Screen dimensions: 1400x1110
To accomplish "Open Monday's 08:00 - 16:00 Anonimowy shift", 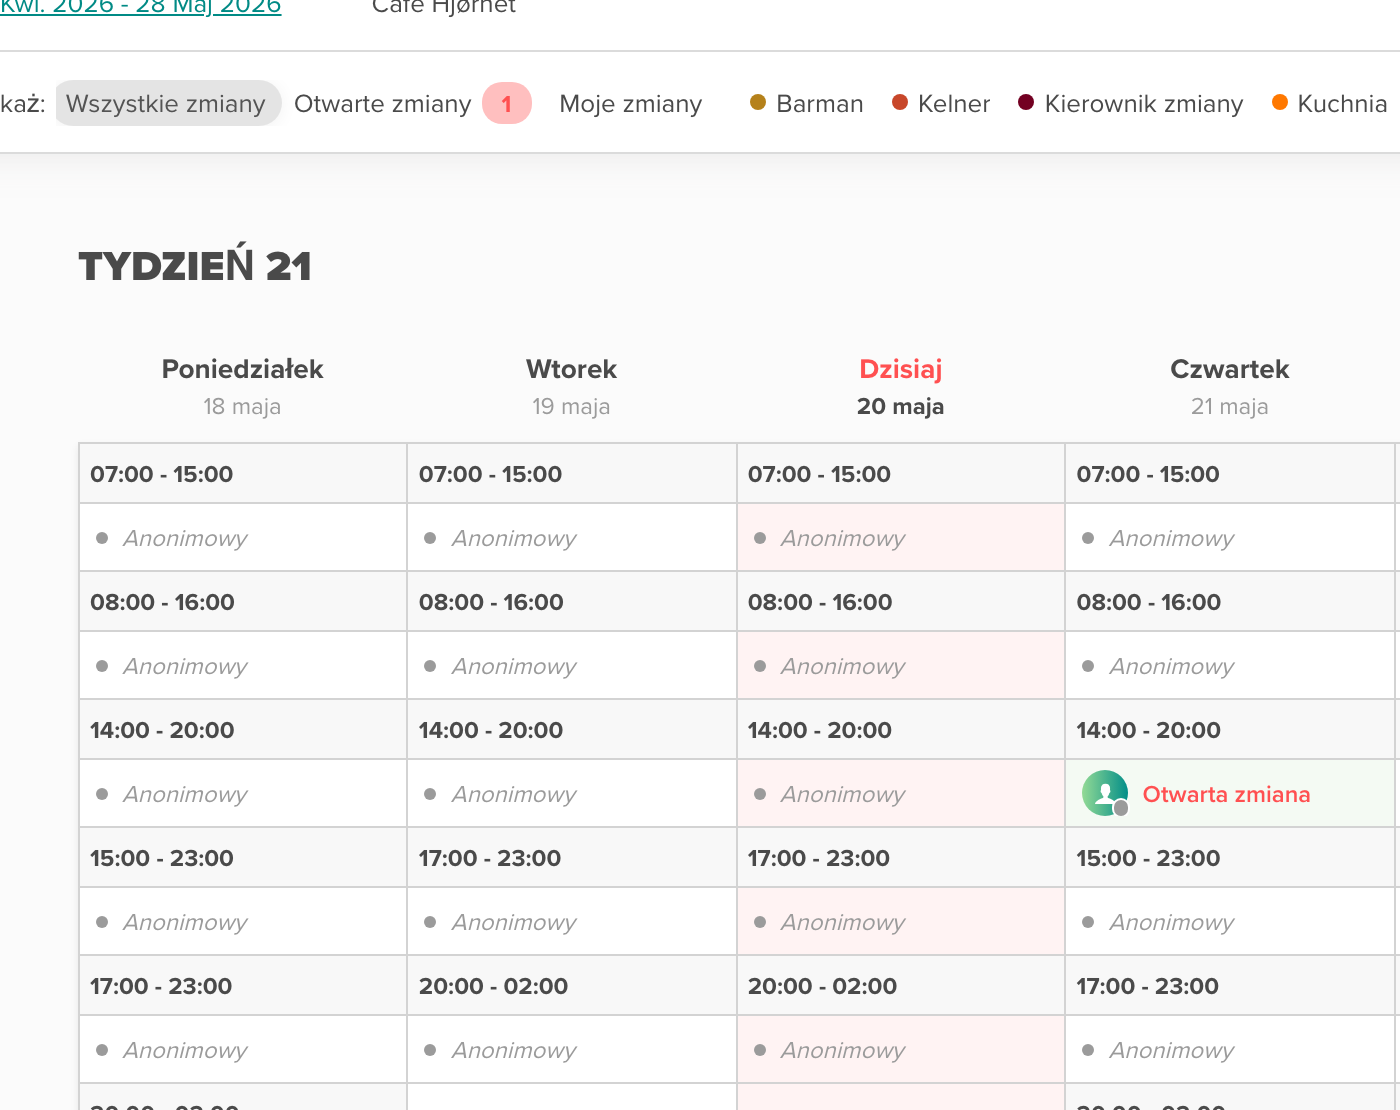I will (x=243, y=666).
